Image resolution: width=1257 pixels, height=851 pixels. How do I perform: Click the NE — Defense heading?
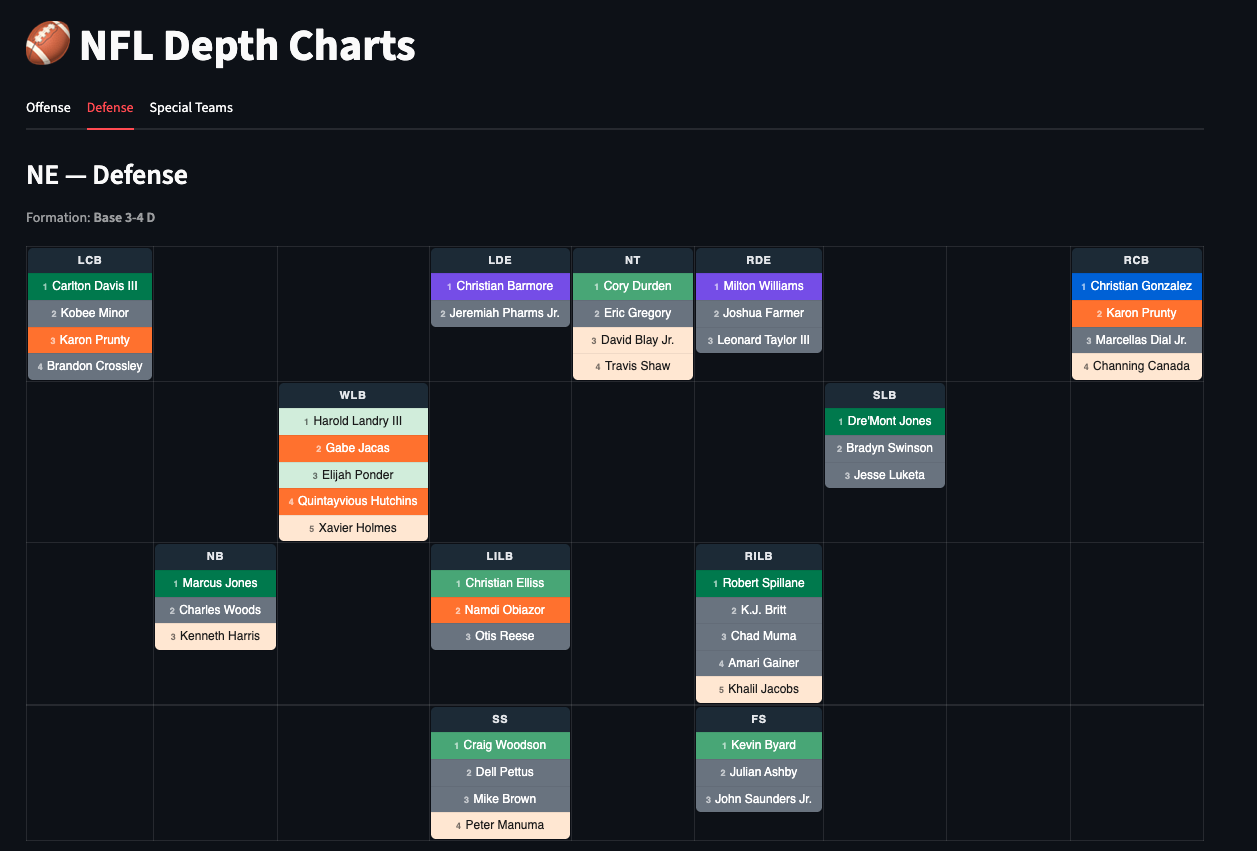107,175
